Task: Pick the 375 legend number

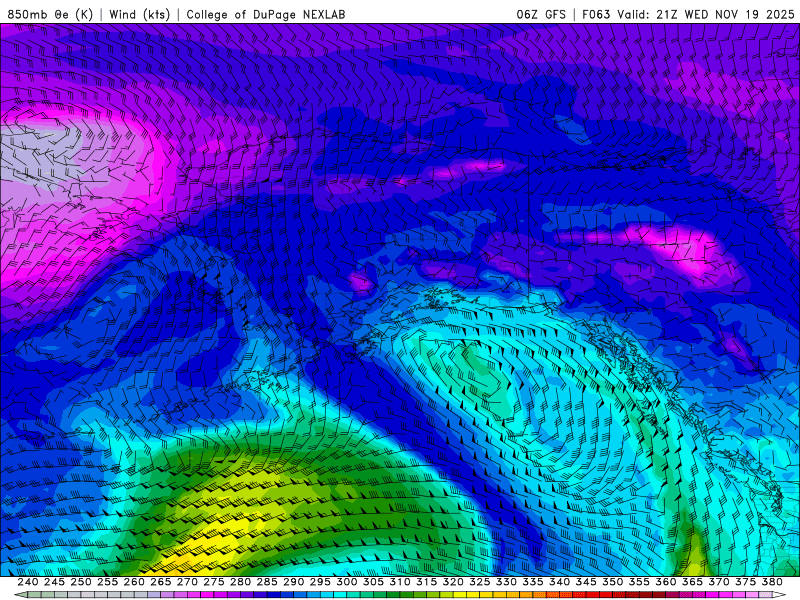Action: tap(745, 582)
